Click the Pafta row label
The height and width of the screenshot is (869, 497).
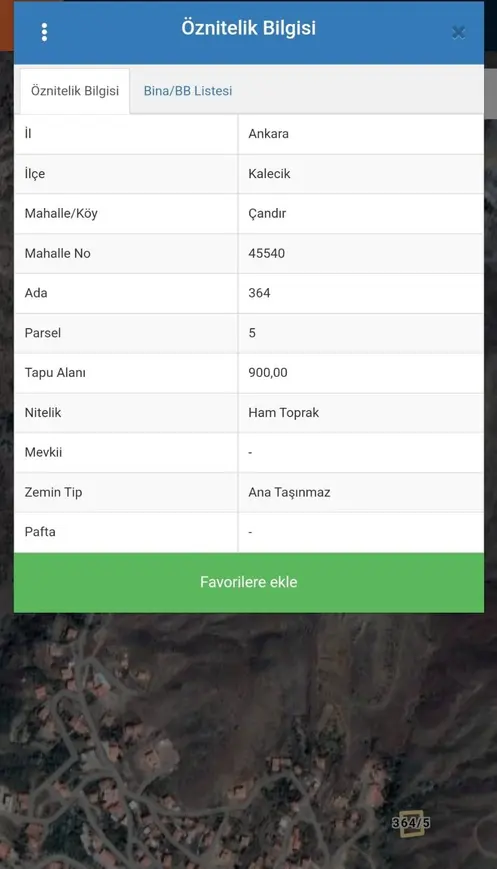(x=40, y=532)
